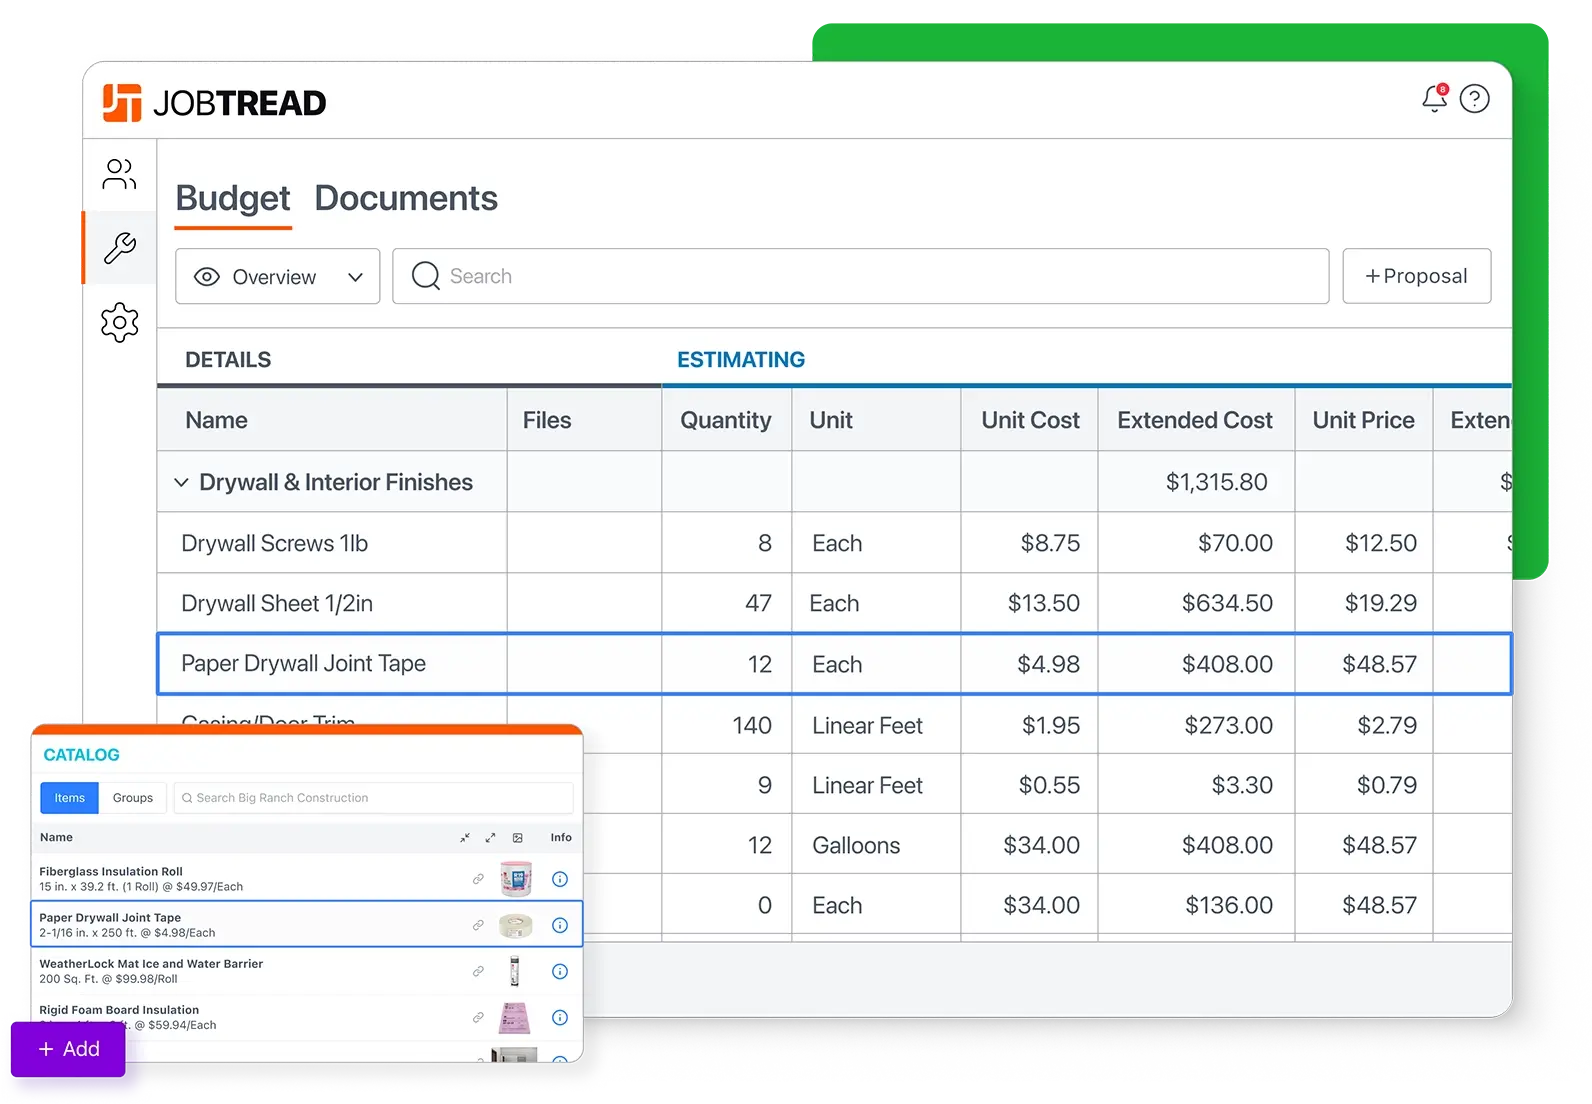
Task: Click link icon for WeatherLock Mat Ice and Water Barrier
Action: click(478, 971)
